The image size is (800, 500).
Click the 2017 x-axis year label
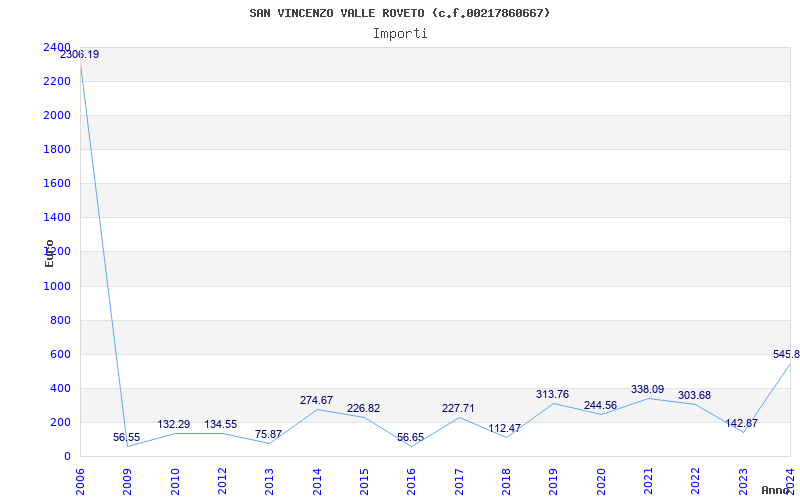point(459,481)
